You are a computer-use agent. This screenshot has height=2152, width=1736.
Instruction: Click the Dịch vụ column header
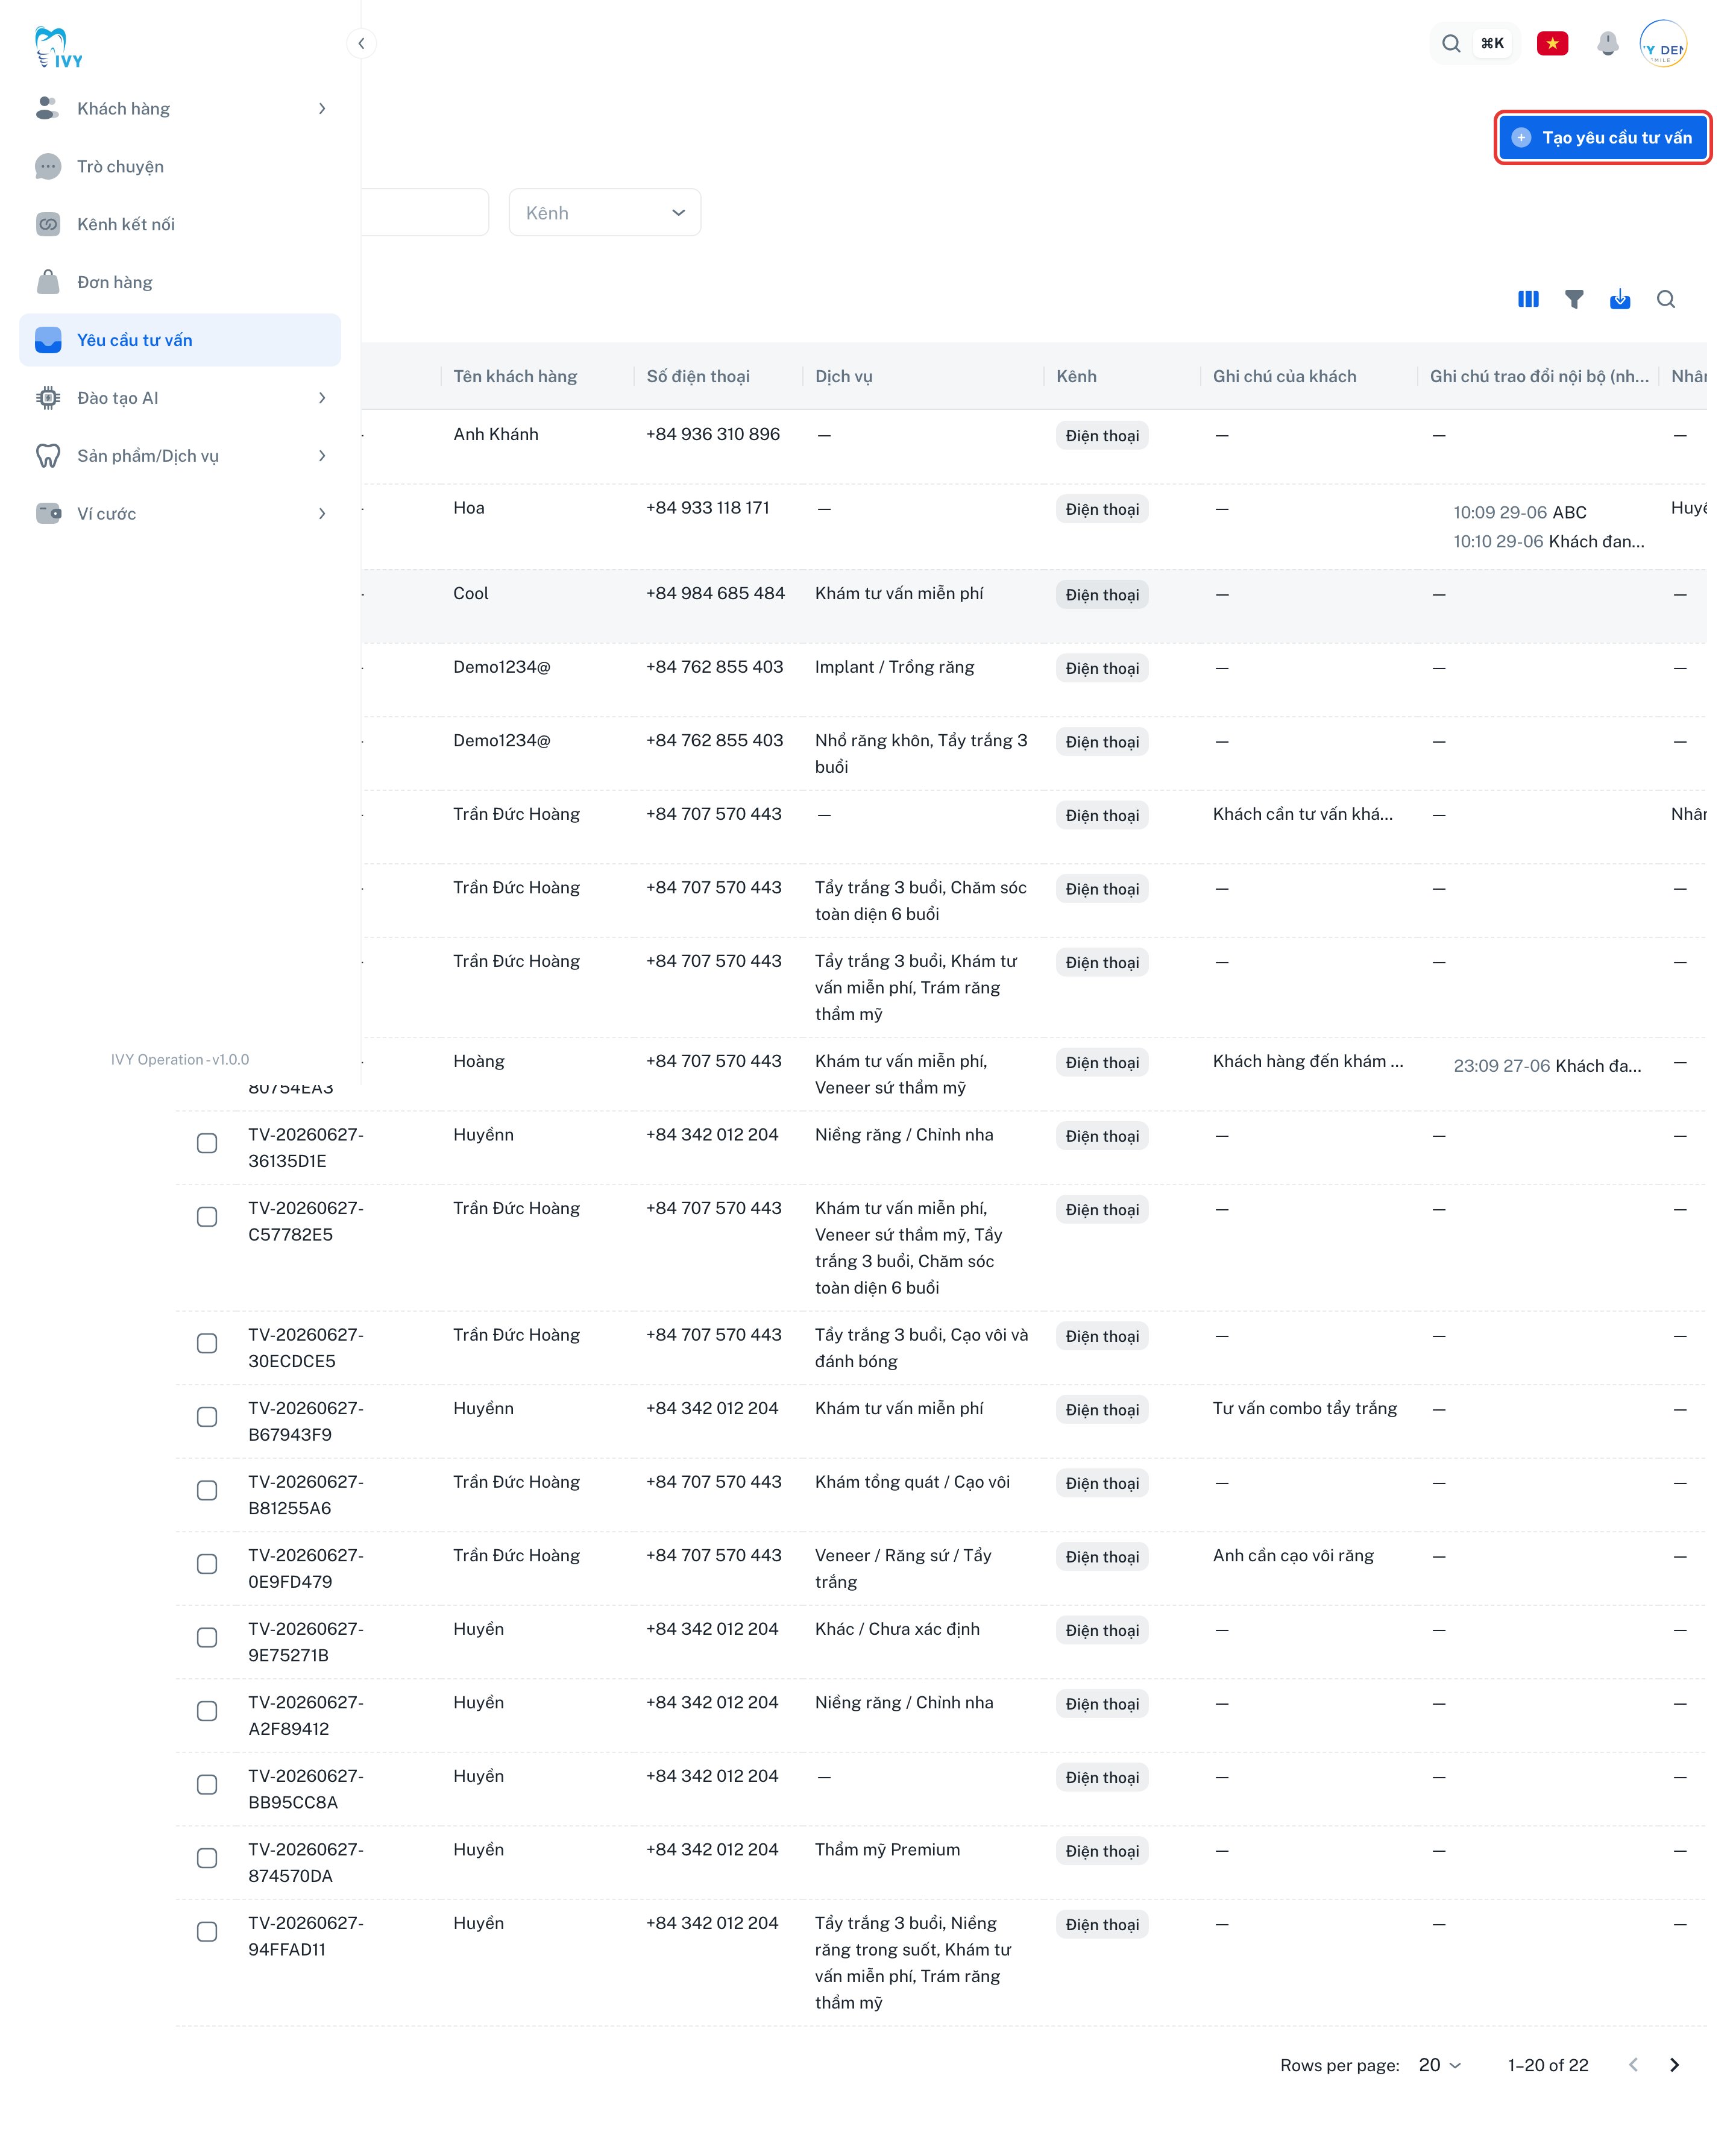843,376
